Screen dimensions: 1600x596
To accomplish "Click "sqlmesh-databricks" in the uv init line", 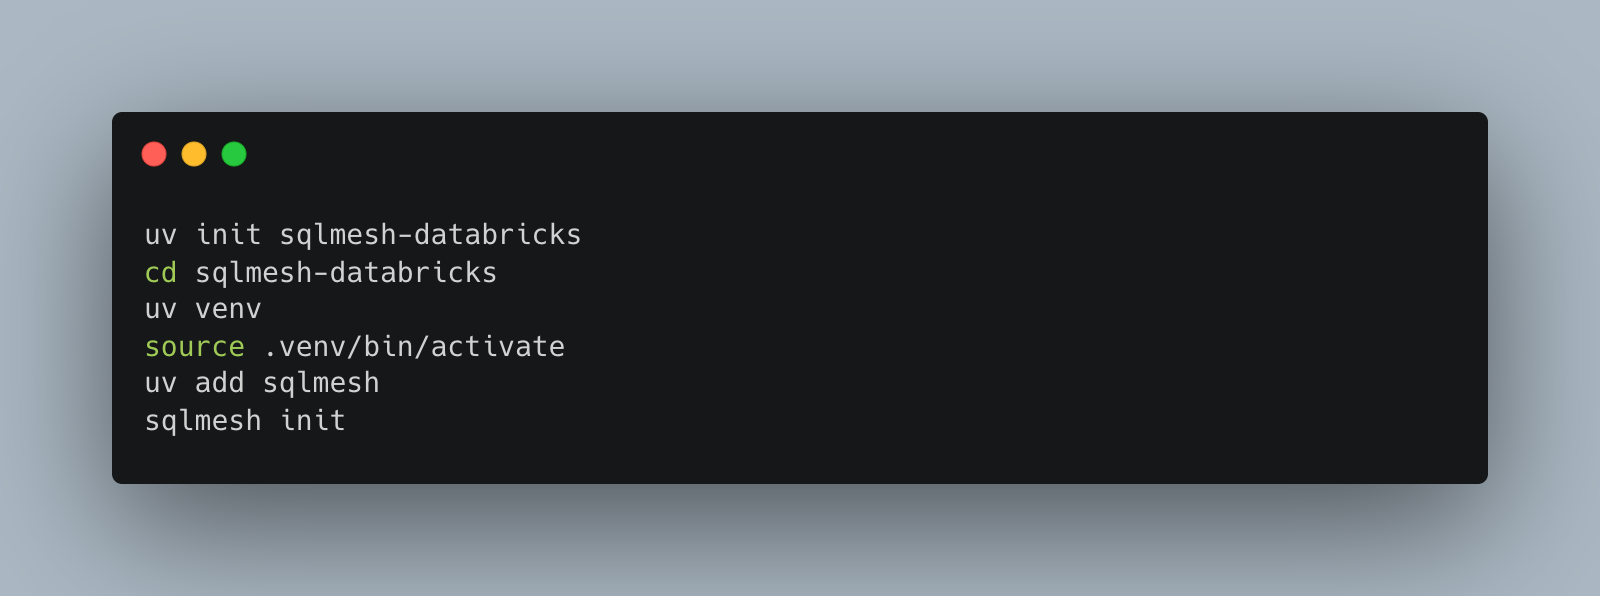I will coord(430,235).
